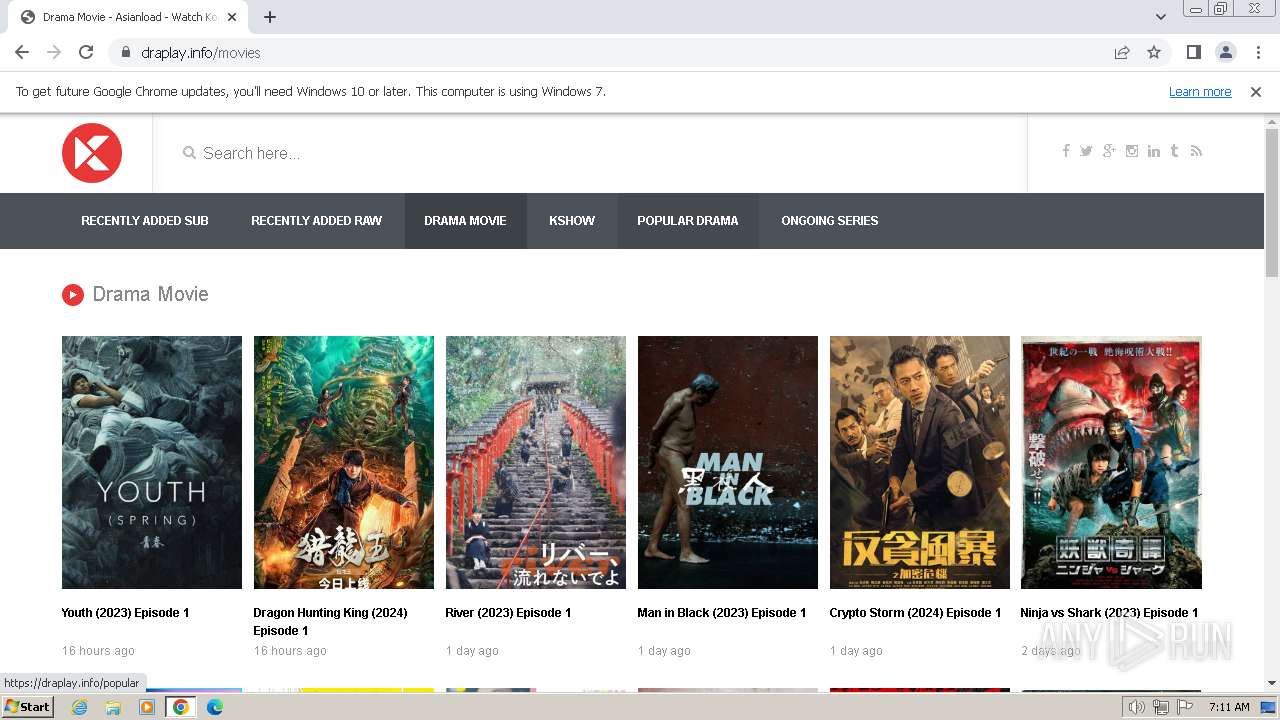Bookmark this page with star icon
The height and width of the screenshot is (720, 1280).
pos(1154,52)
